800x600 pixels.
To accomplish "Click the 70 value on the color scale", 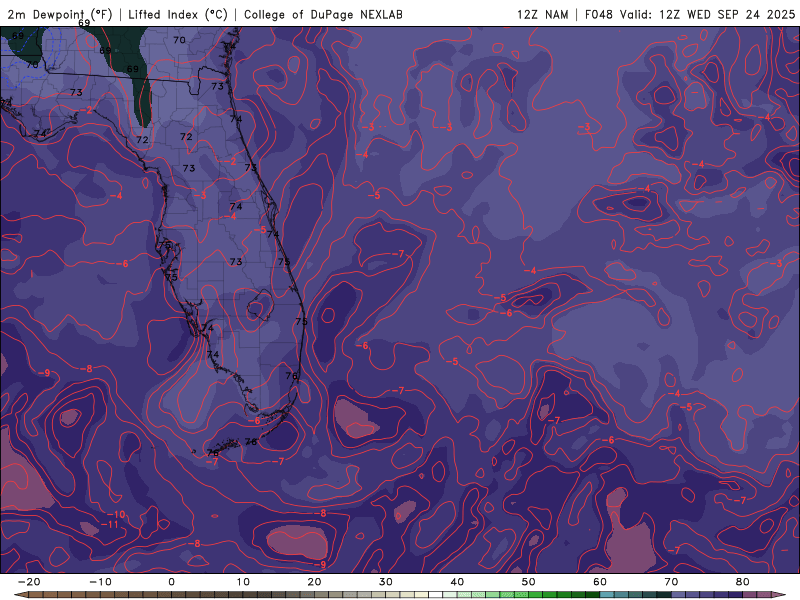I will [671, 582].
